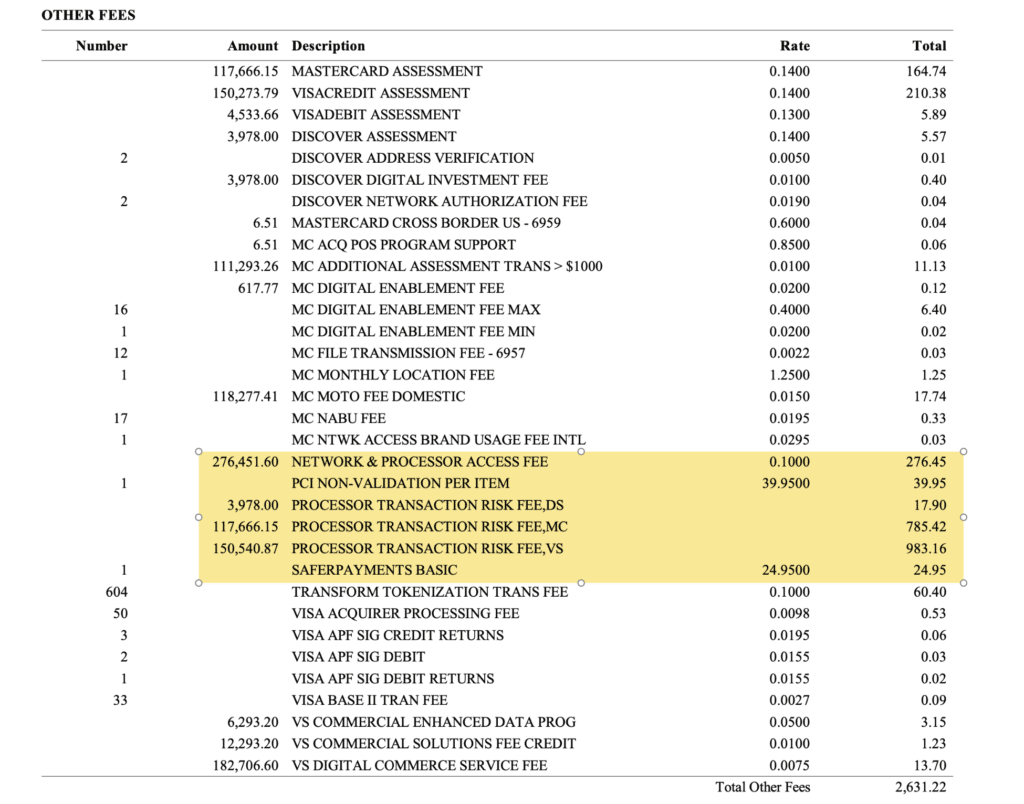Click the top-left handle of yellow highlight

click(x=198, y=451)
